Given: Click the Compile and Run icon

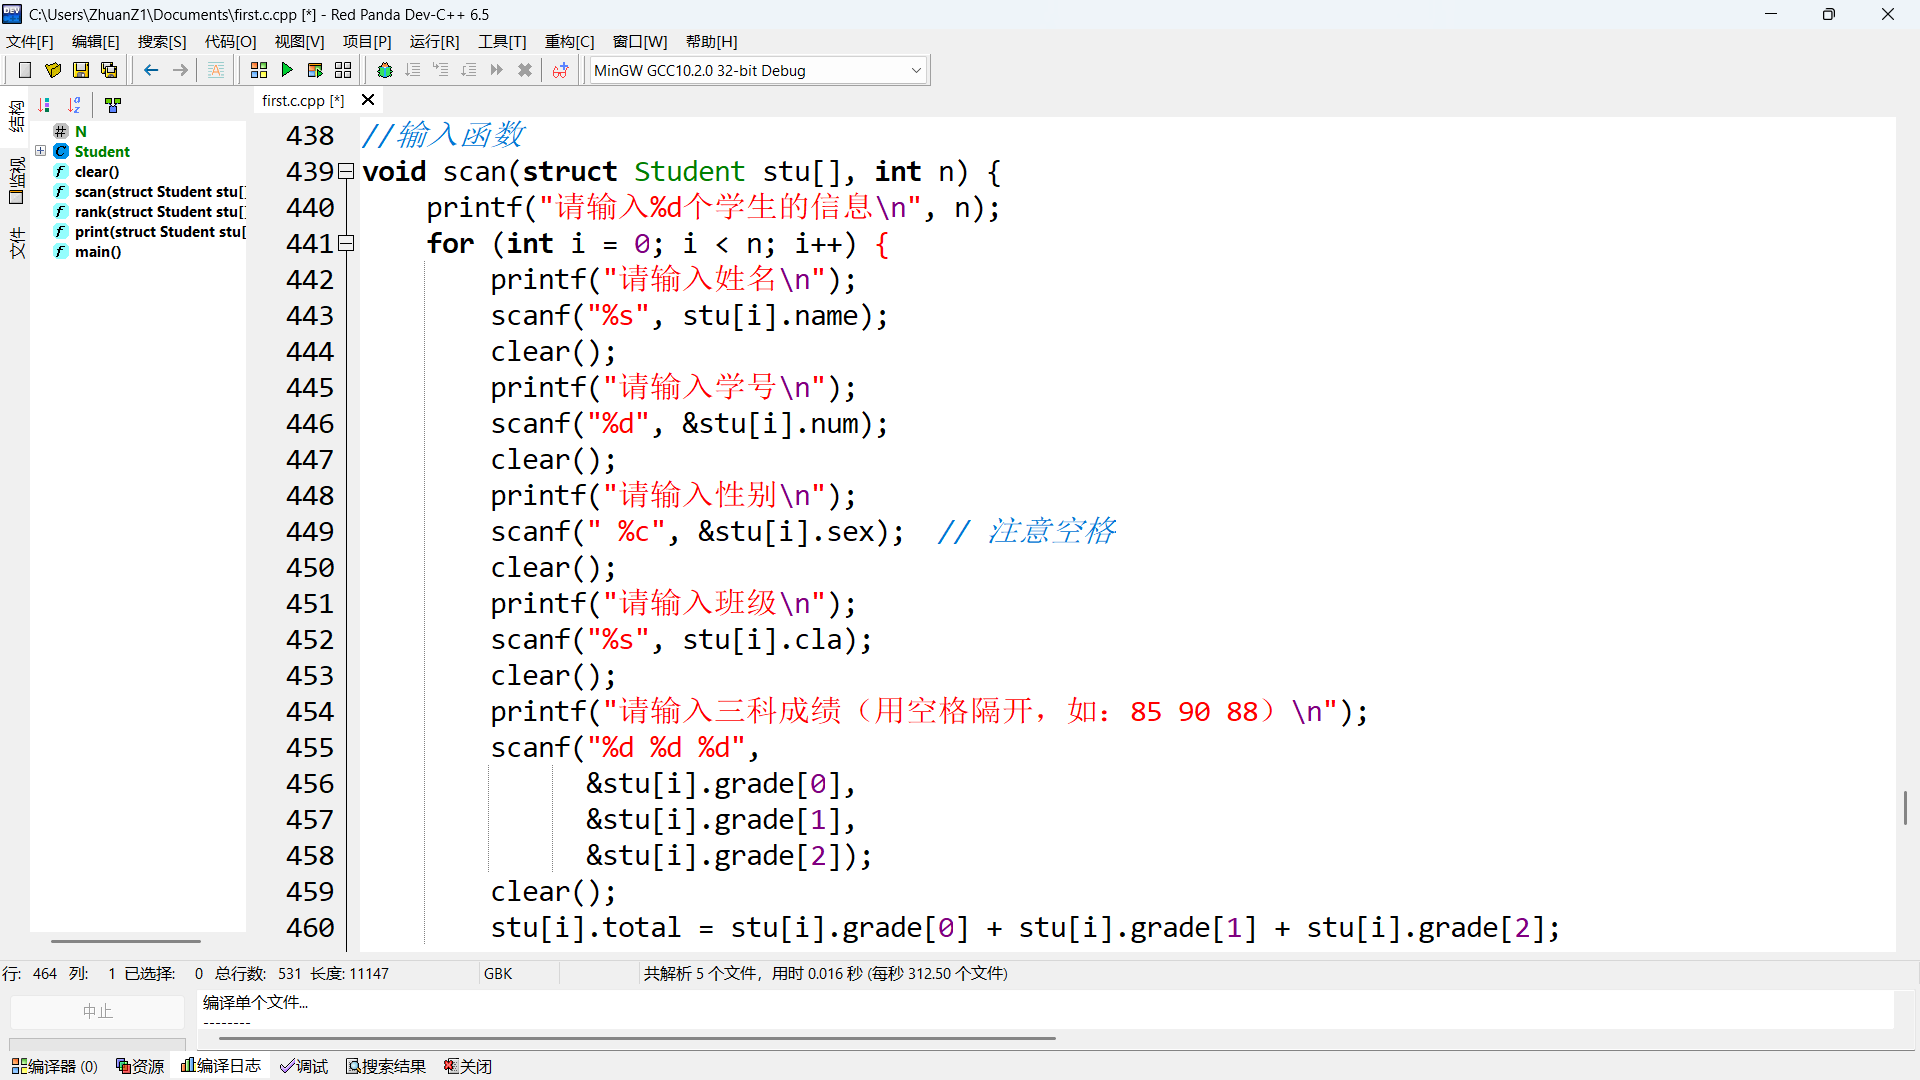Looking at the screenshot, I should (x=315, y=70).
